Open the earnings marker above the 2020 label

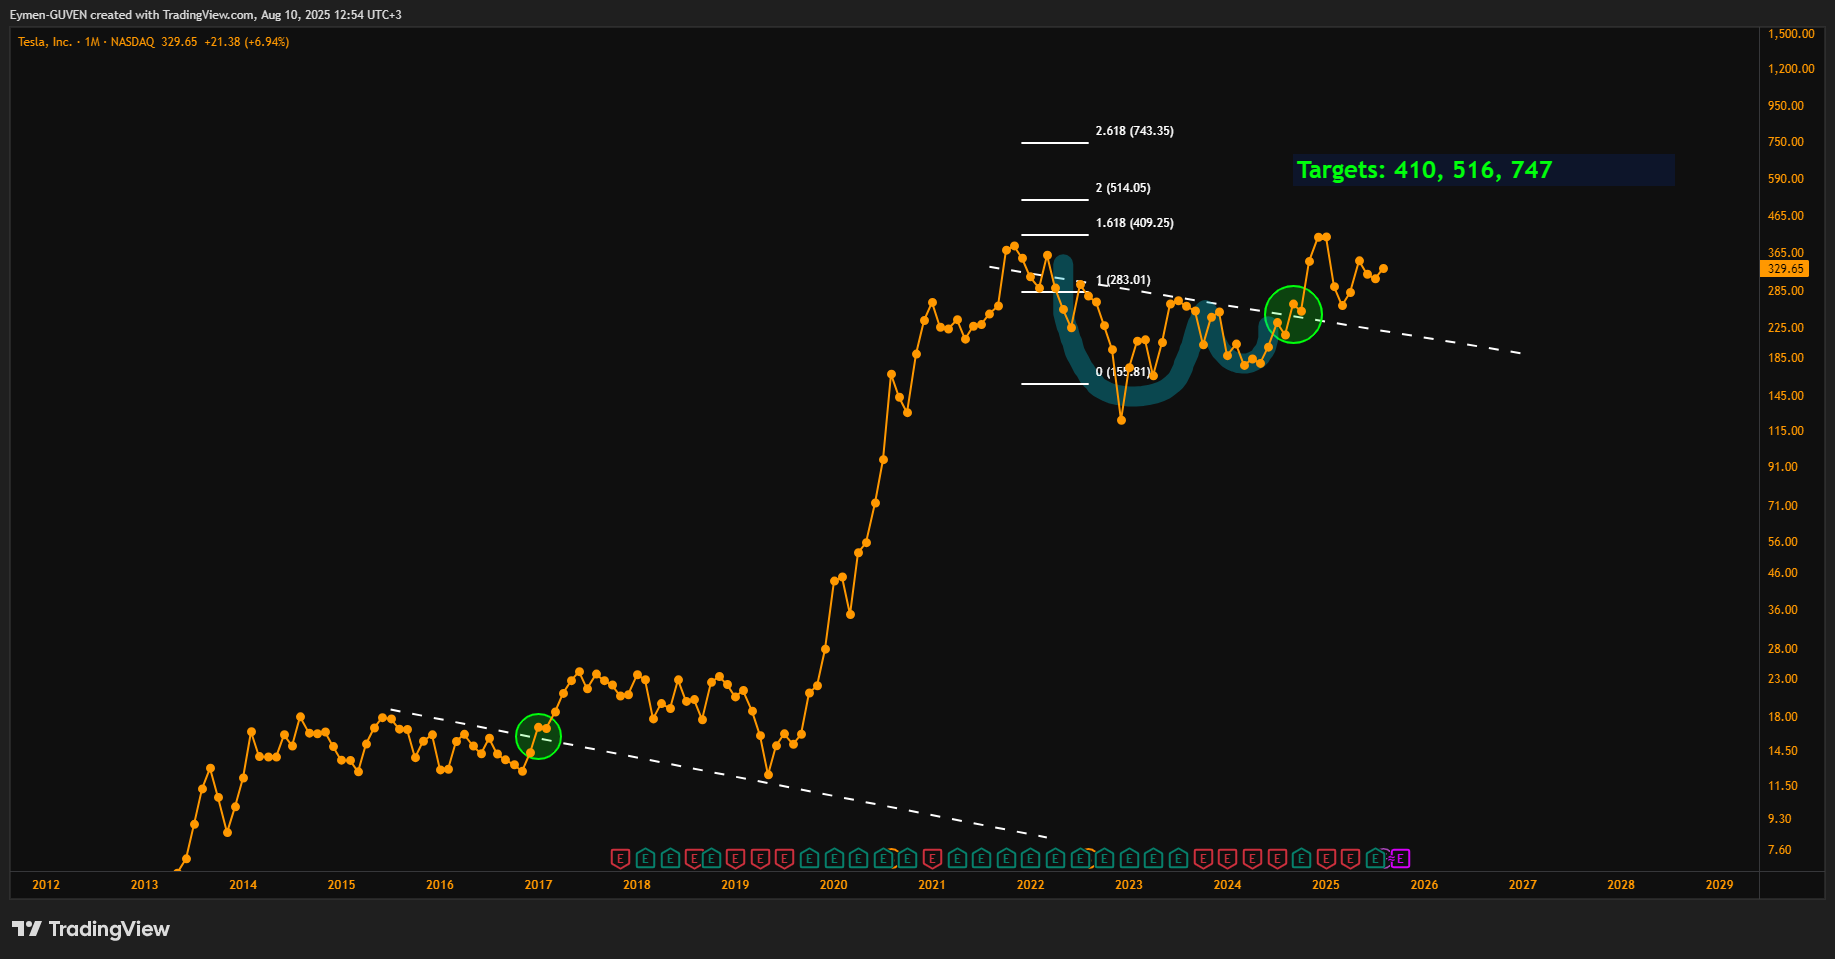[834, 858]
